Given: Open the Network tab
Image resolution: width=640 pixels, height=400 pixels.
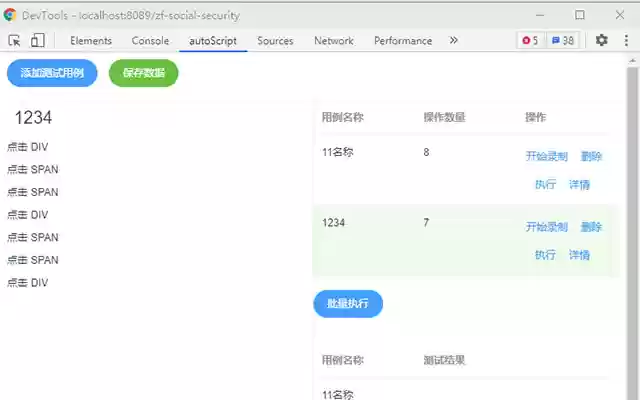Looking at the screenshot, I should (x=334, y=40).
